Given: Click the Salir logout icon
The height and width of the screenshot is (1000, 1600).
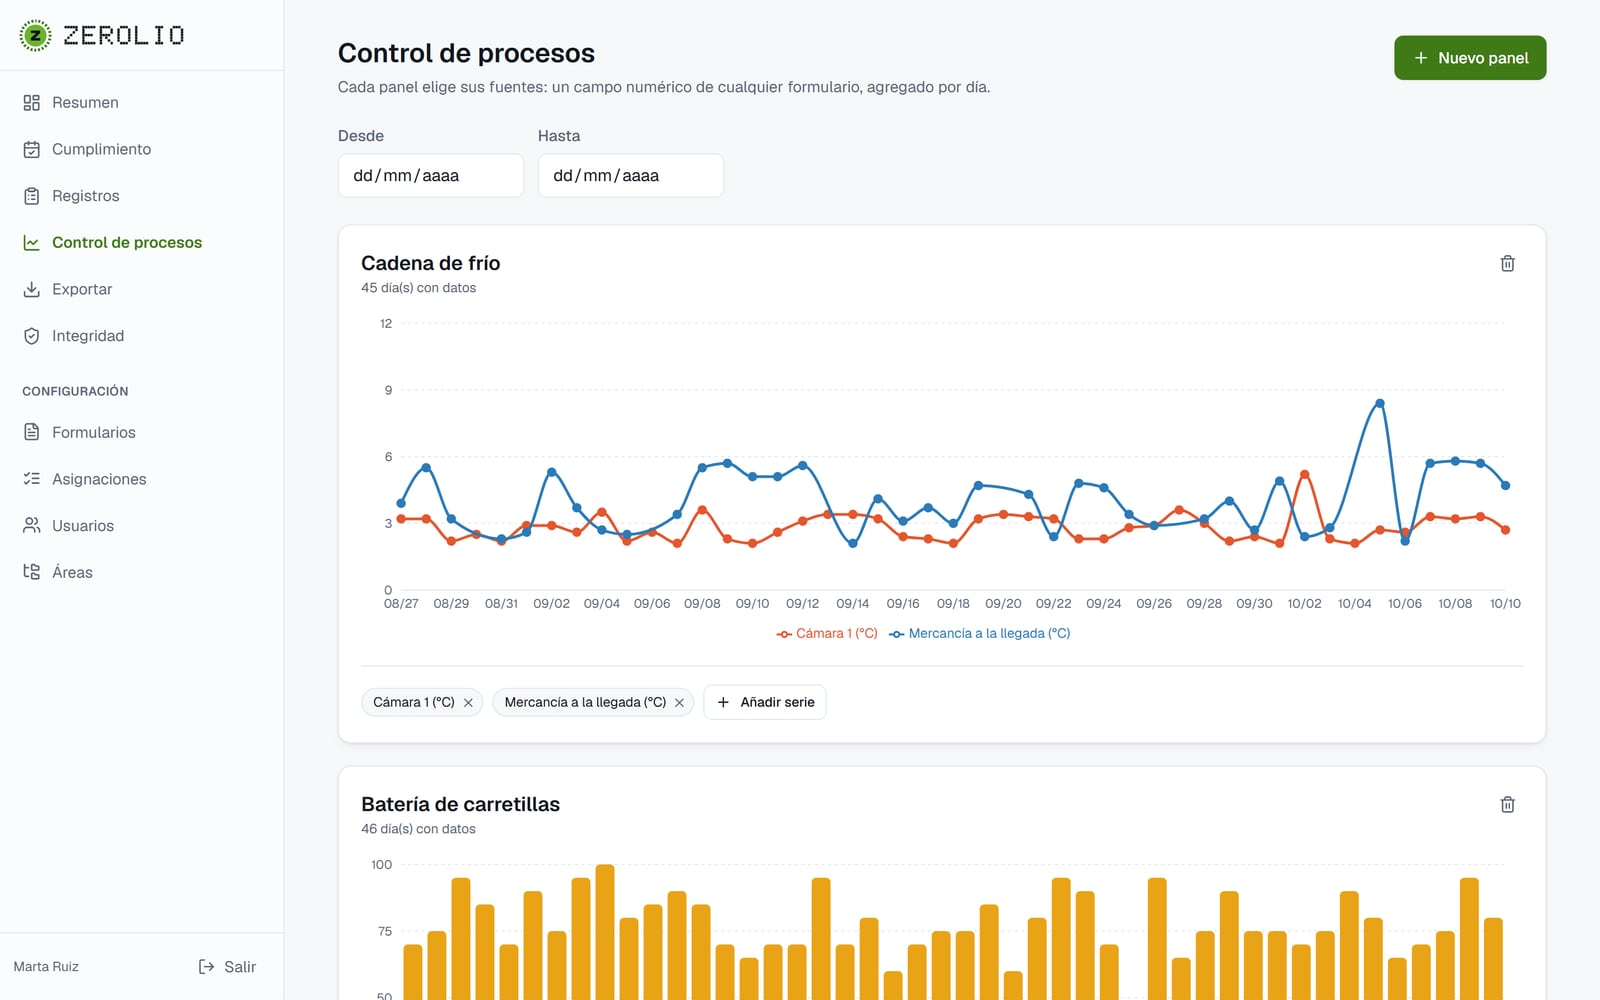Looking at the screenshot, I should [x=206, y=966].
